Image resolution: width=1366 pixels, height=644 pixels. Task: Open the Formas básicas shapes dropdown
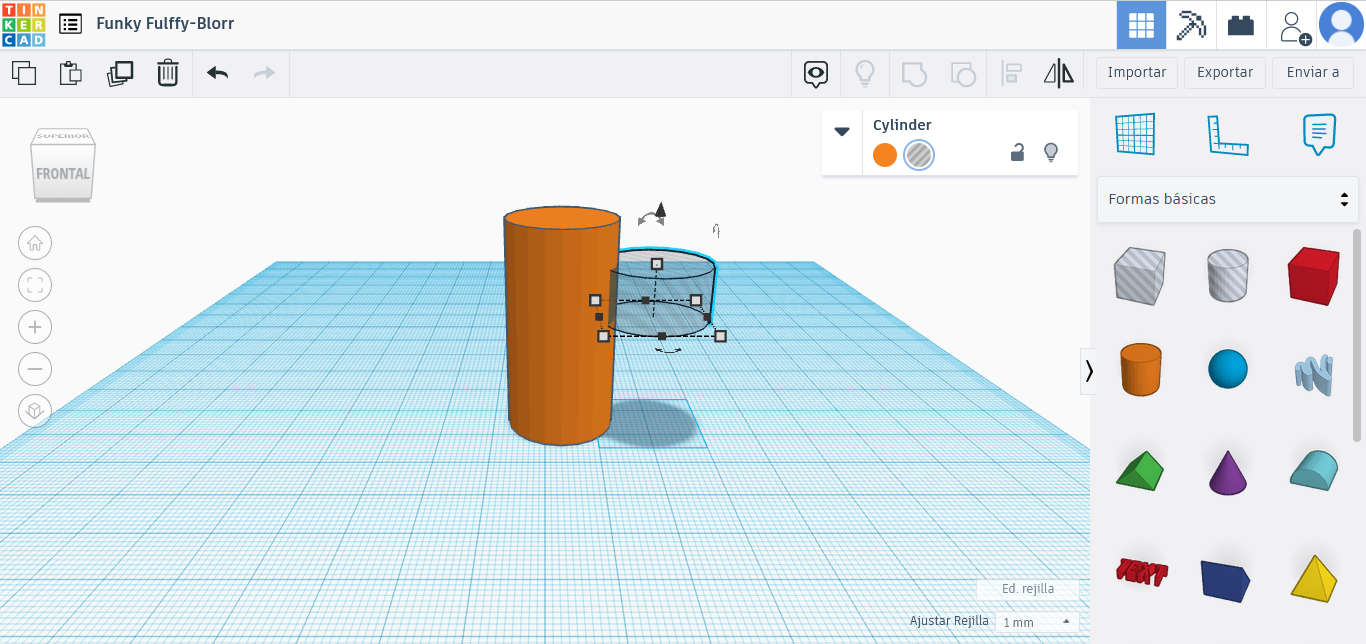click(1228, 199)
